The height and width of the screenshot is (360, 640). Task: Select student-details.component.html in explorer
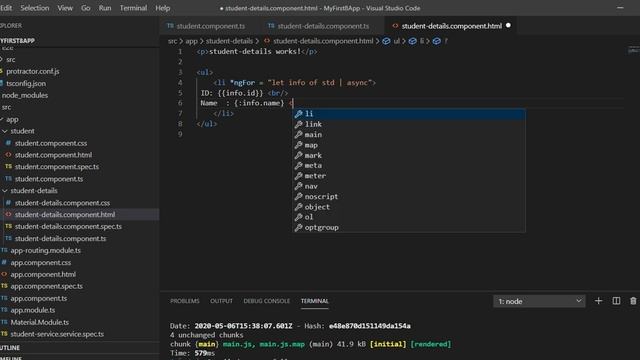click(64, 214)
